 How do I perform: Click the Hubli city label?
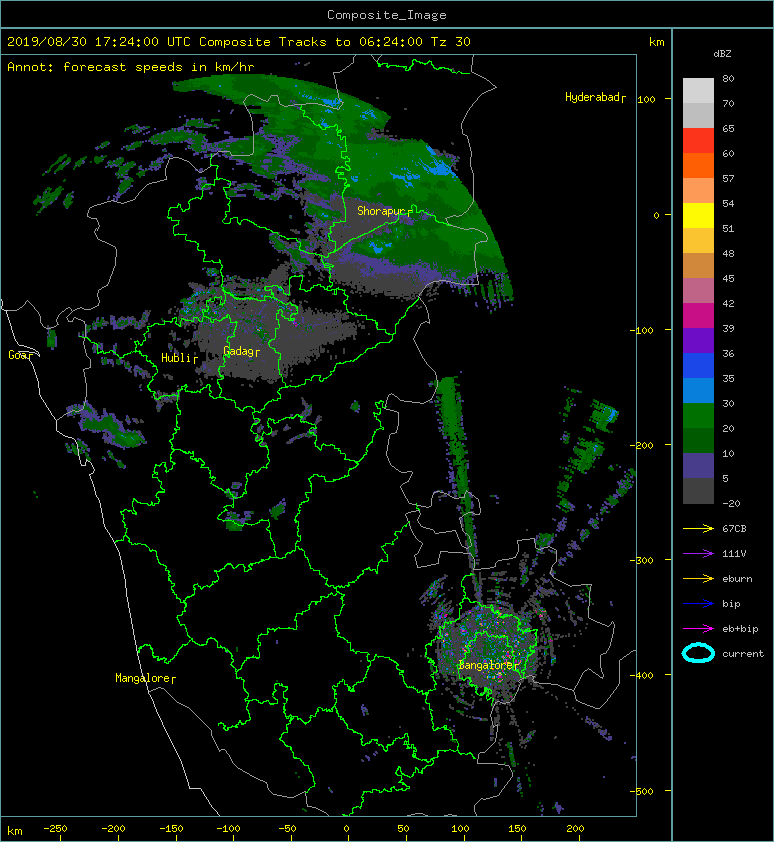pyautogui.click(x=176, y=358)
